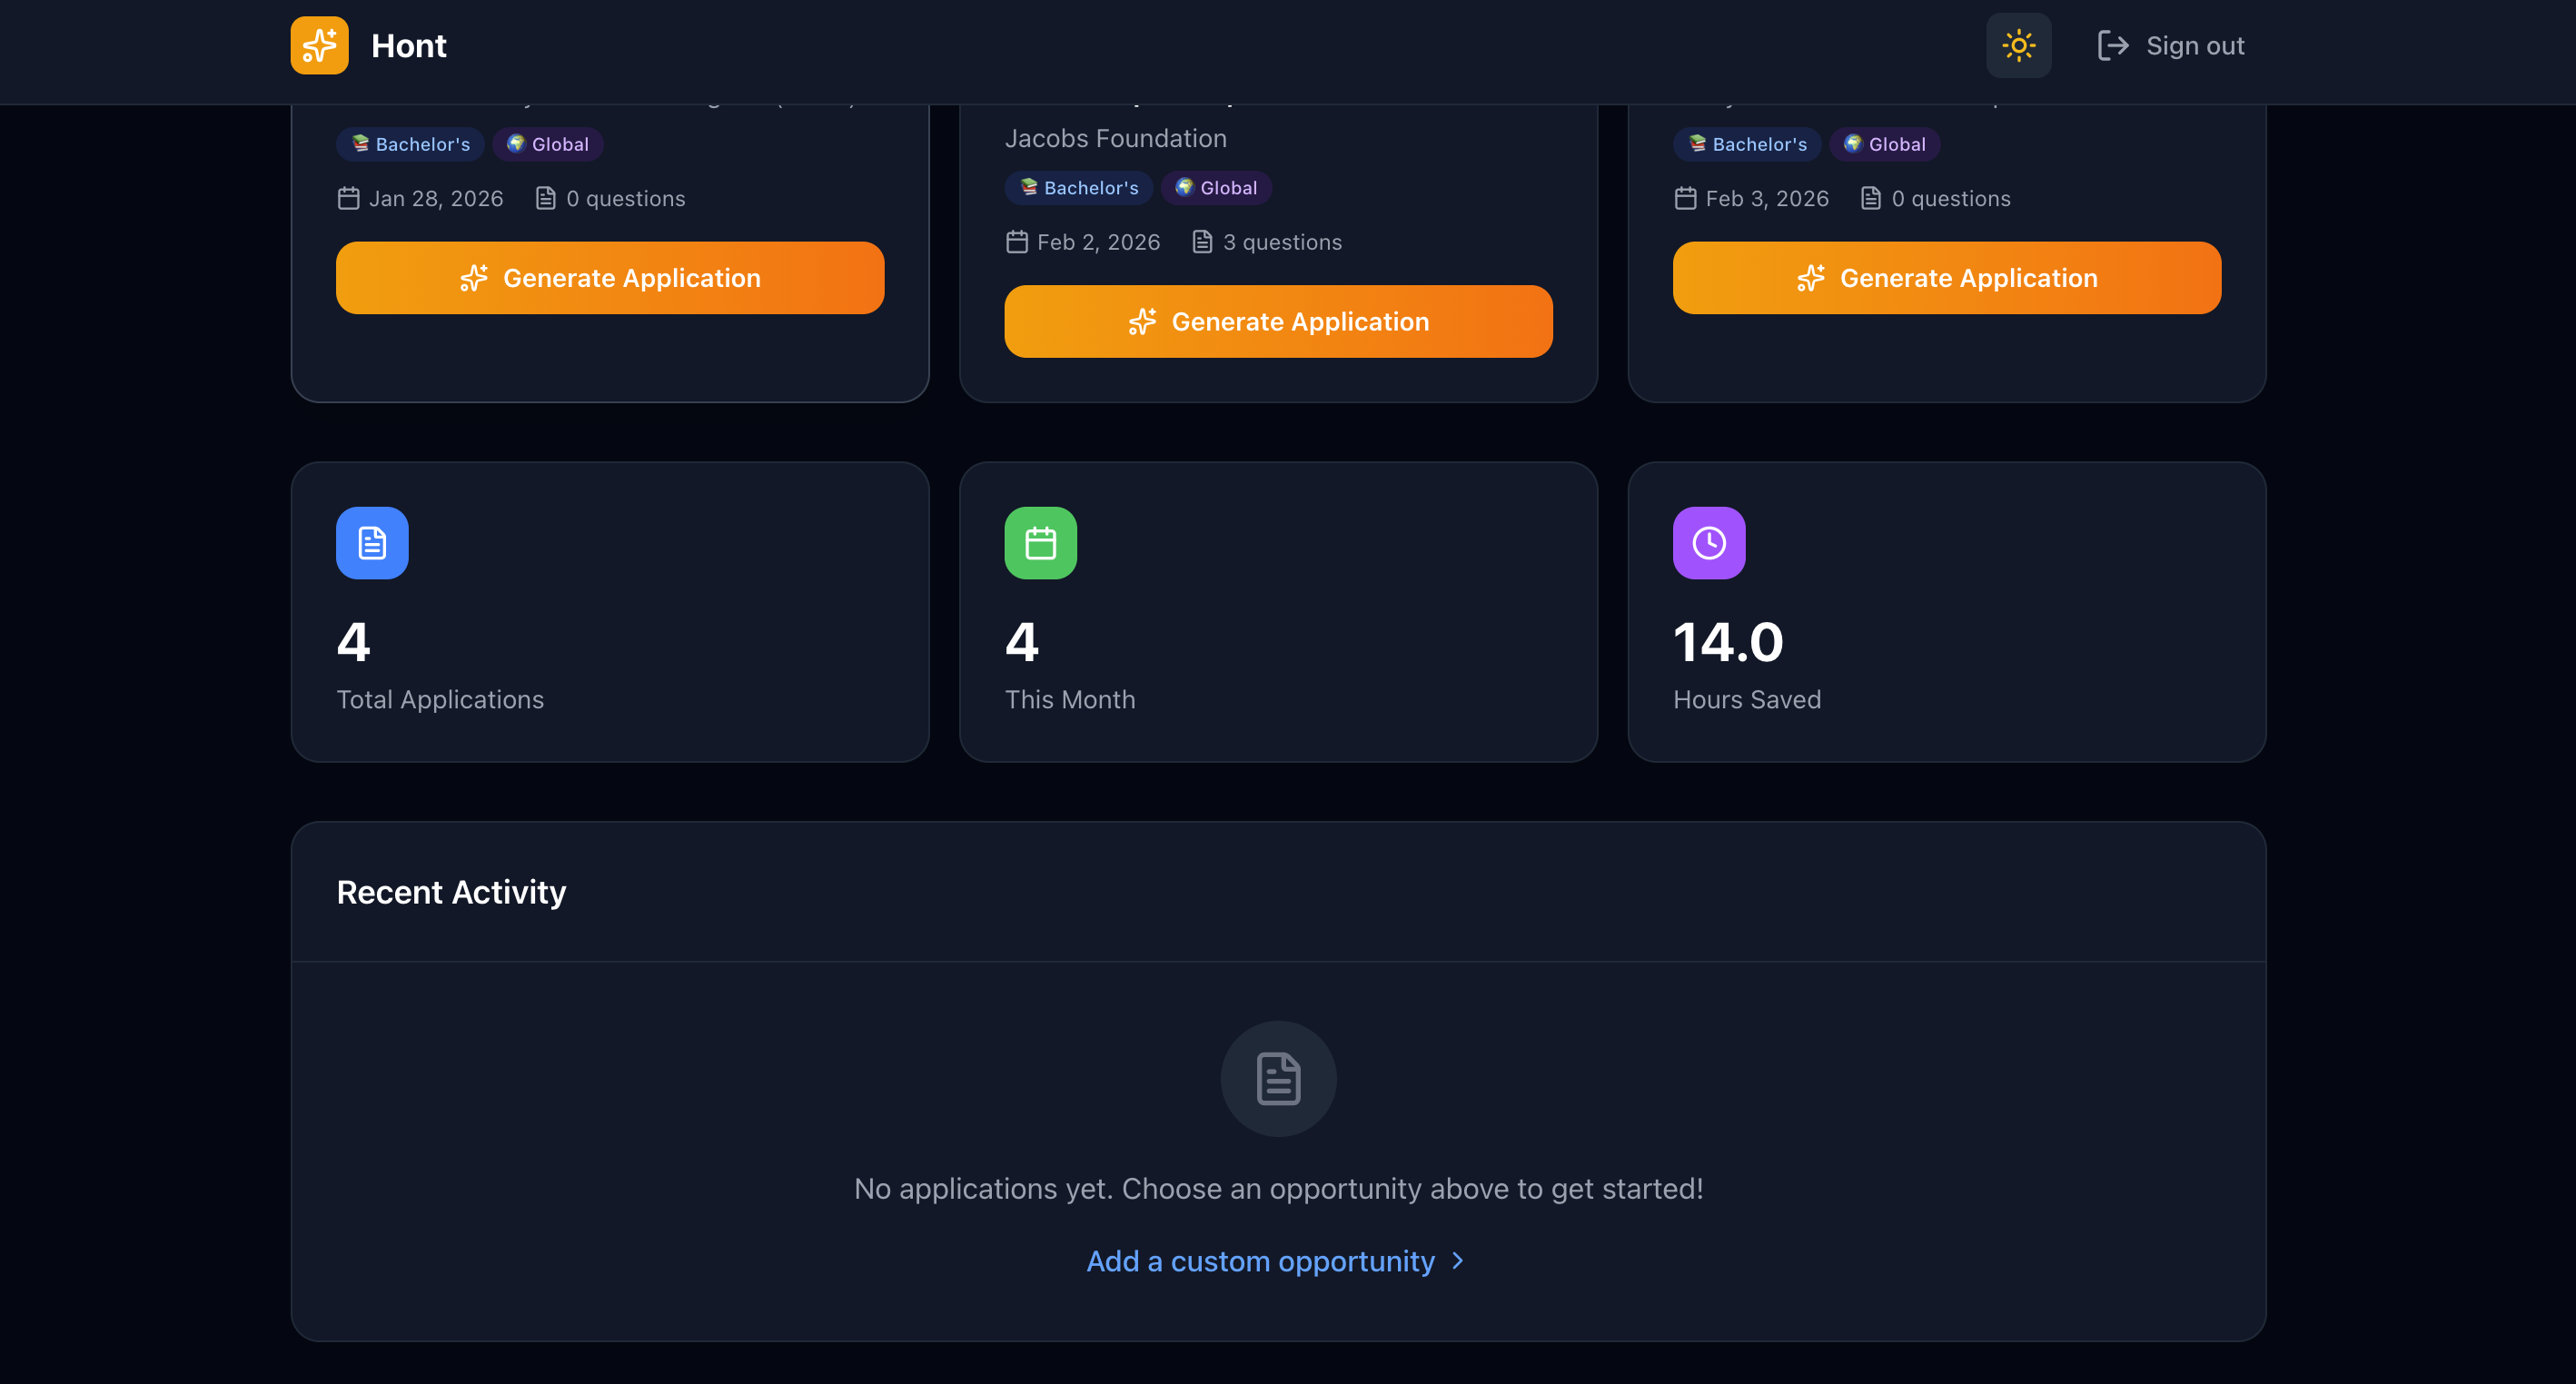
Task: Click the Bachelor's badge under Jacobs Foundation
Action: (1078, 187)
